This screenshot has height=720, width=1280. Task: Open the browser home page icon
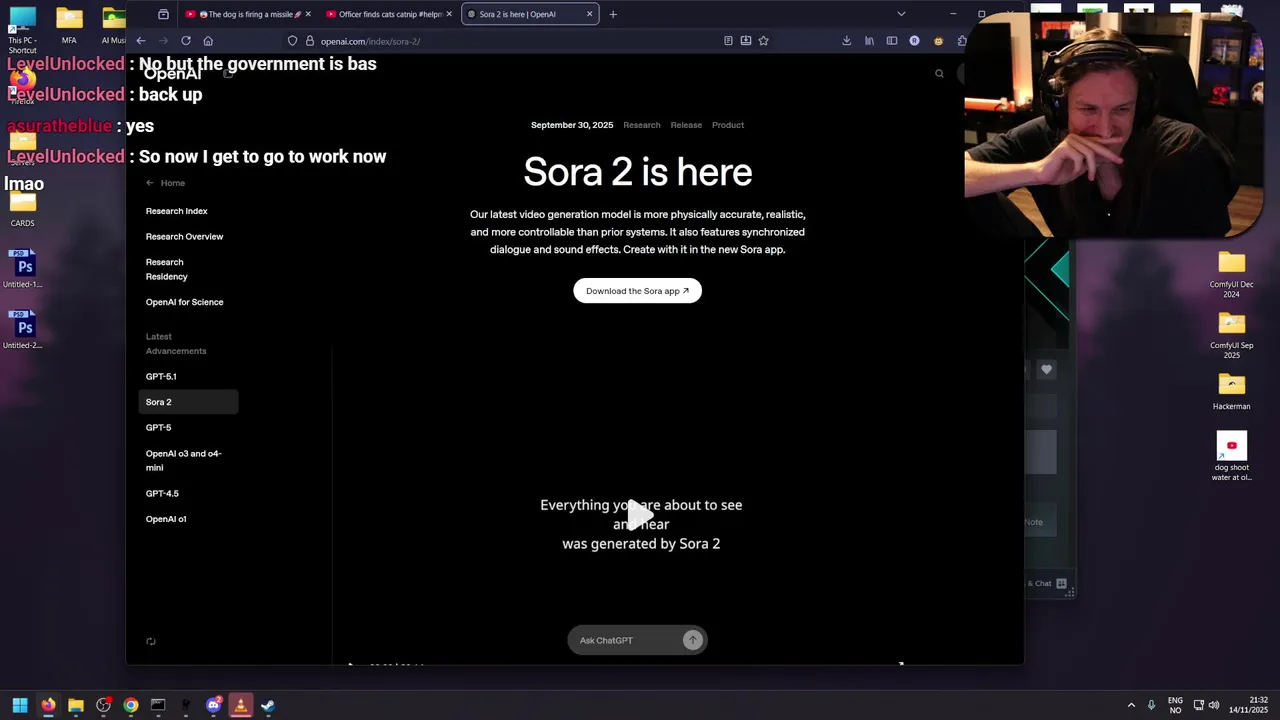click(208, 41)
